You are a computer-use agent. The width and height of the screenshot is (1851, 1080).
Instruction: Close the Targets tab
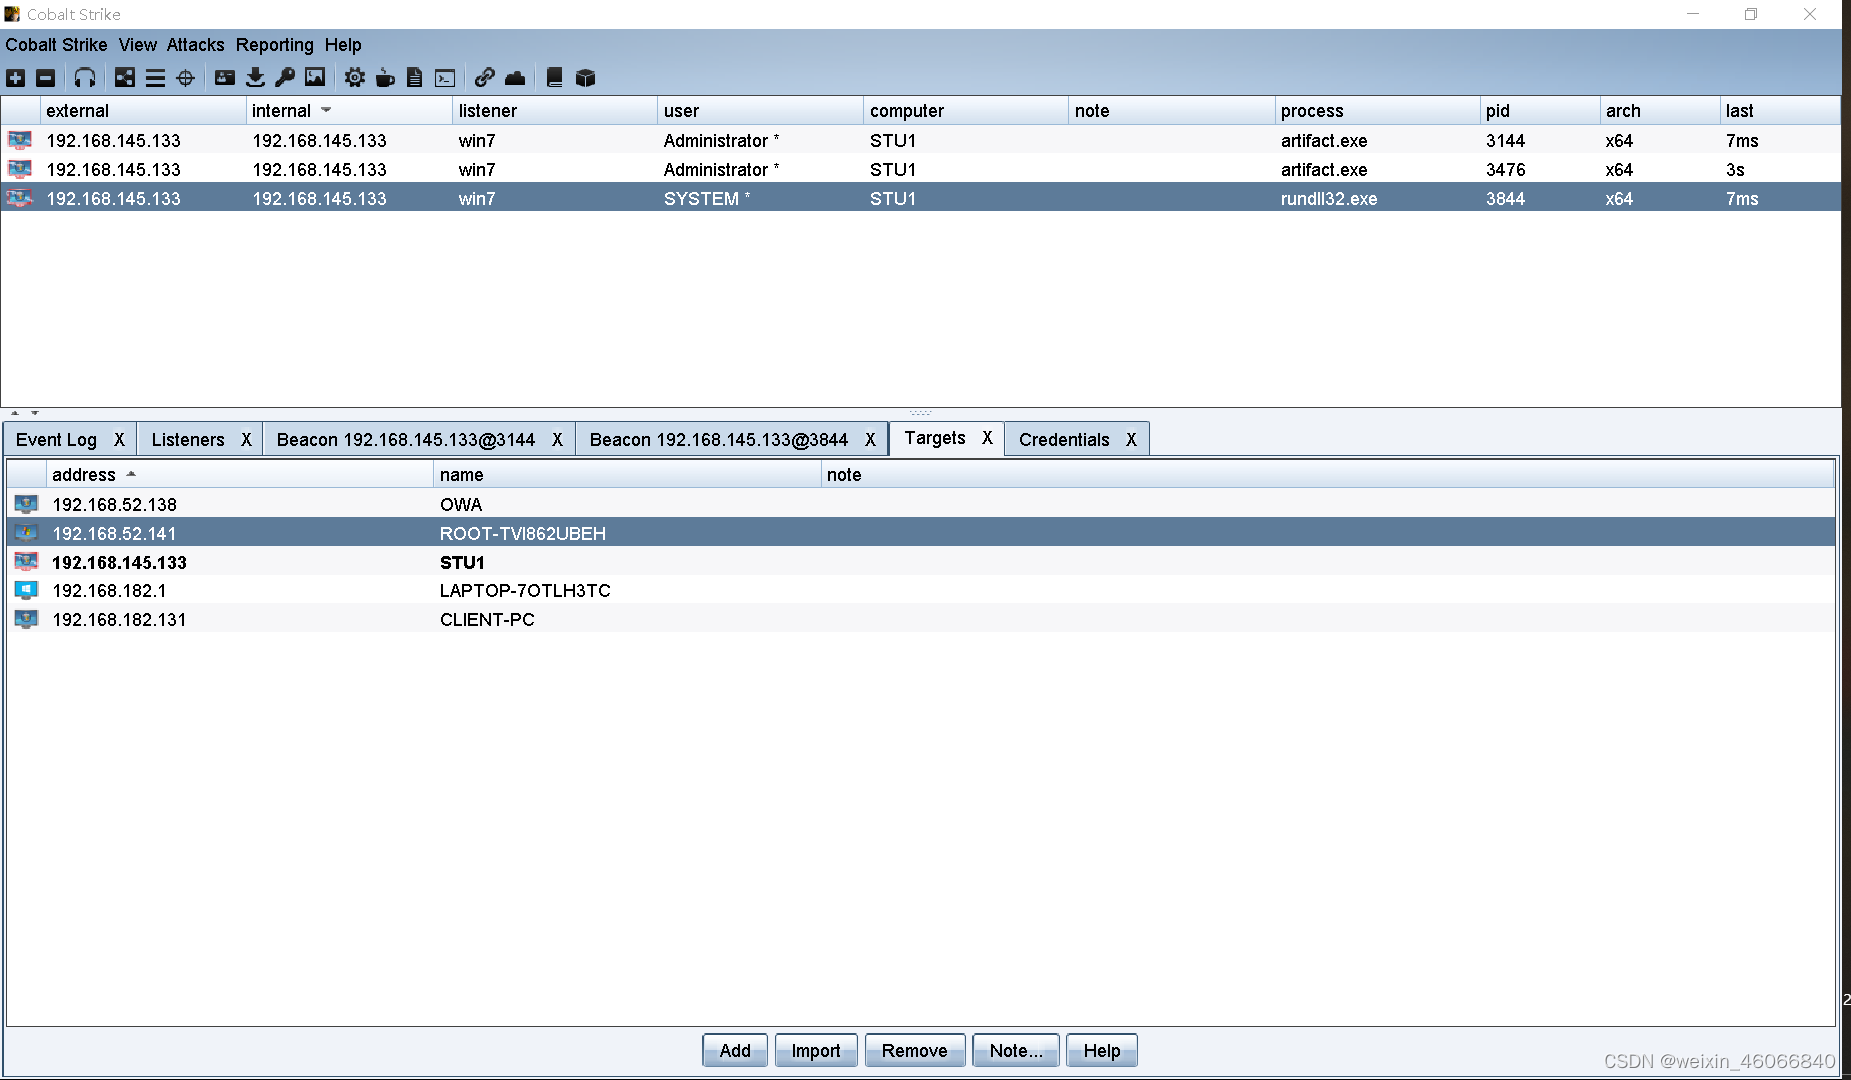point(987,438)
